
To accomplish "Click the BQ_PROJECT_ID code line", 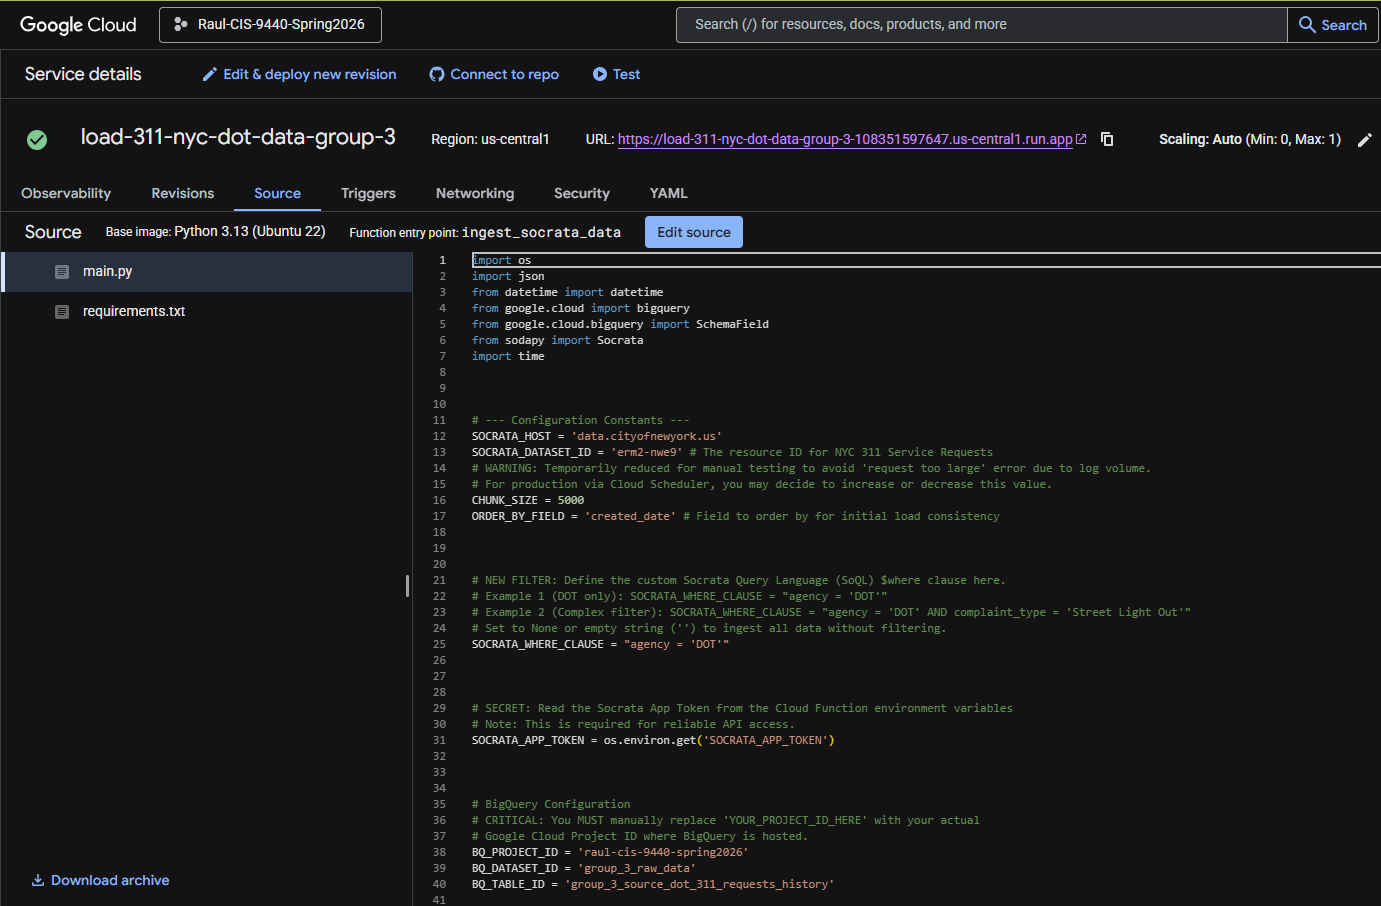I will pyautogui.click(x=610, y=852).
